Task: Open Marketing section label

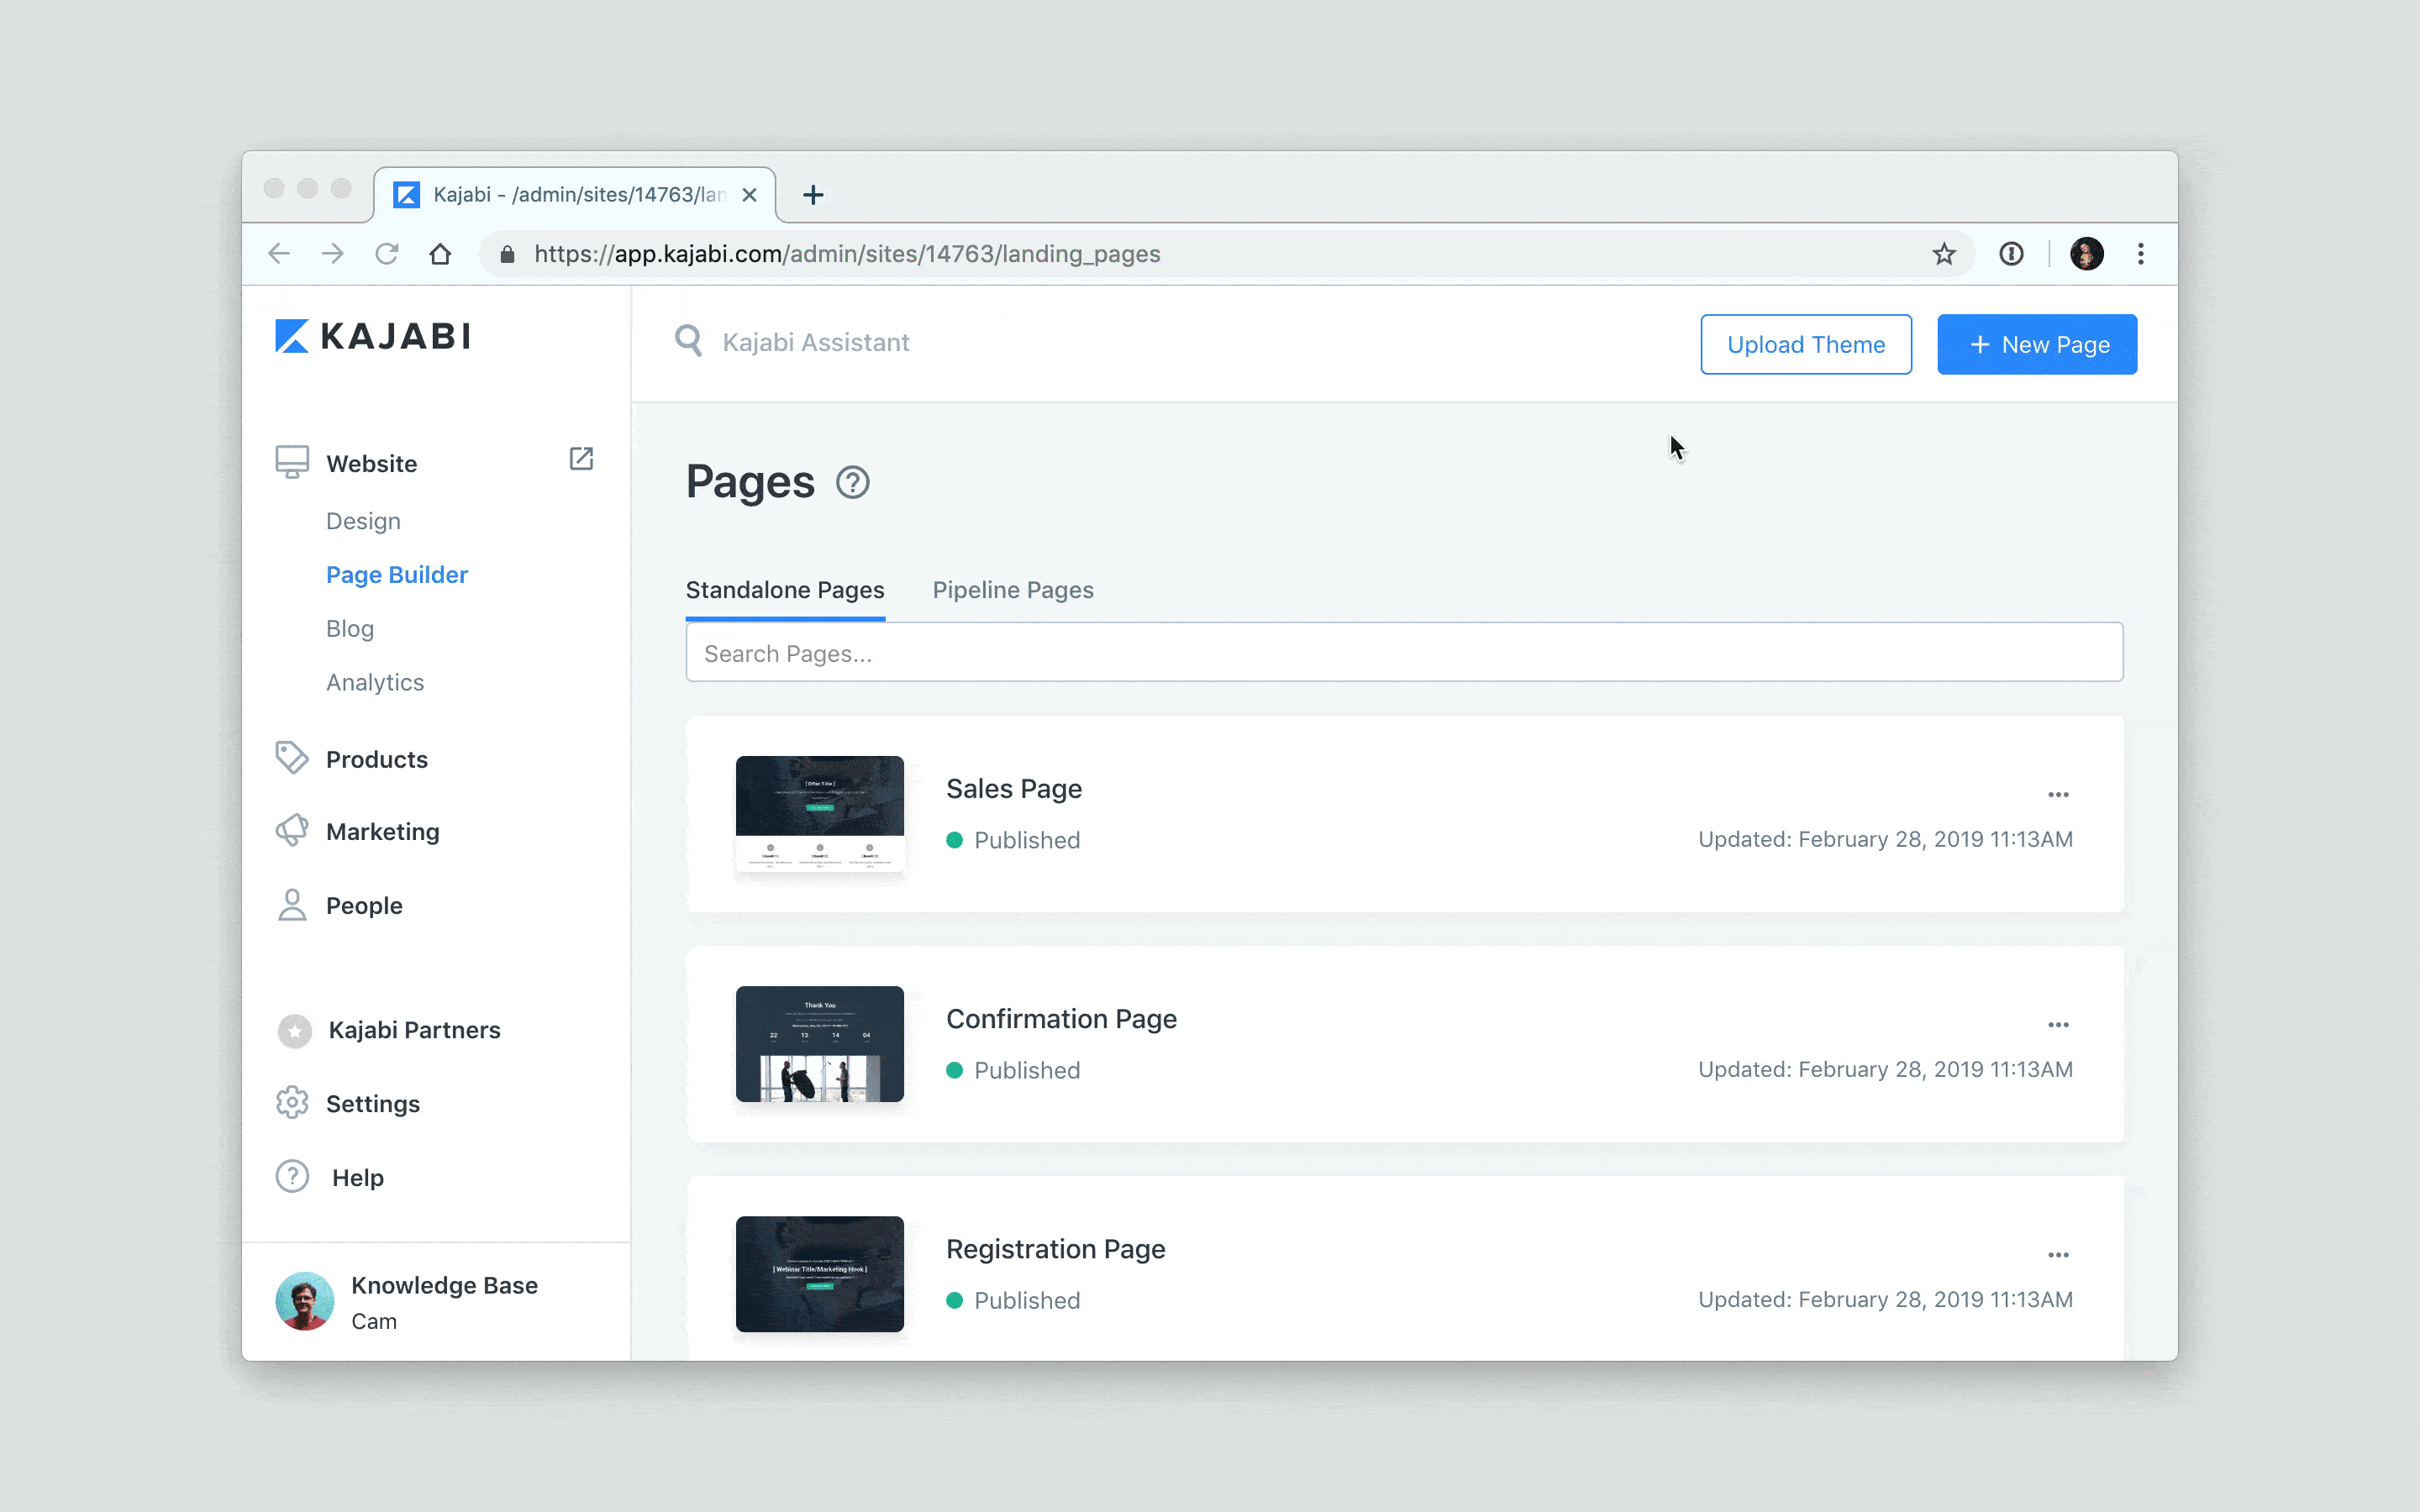Action: [x=383, y=832]
